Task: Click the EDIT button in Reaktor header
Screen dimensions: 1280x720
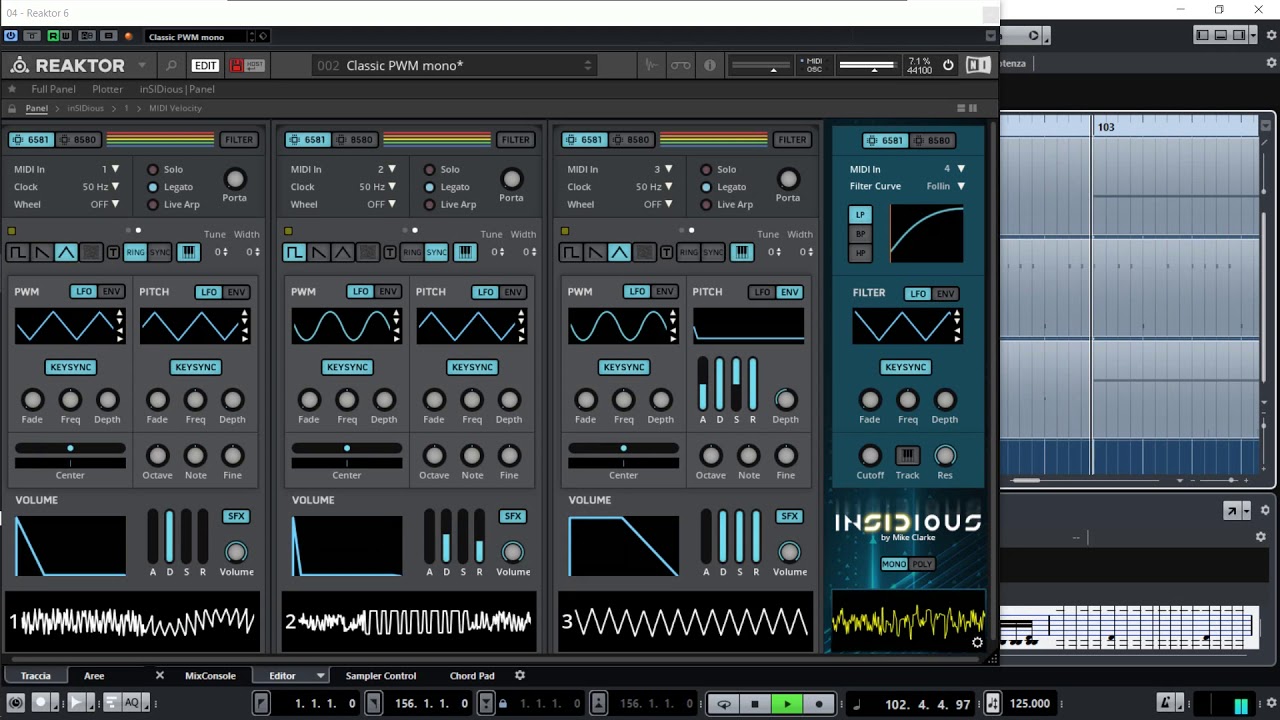Action: pyautogui.click(x=205, y=66)
